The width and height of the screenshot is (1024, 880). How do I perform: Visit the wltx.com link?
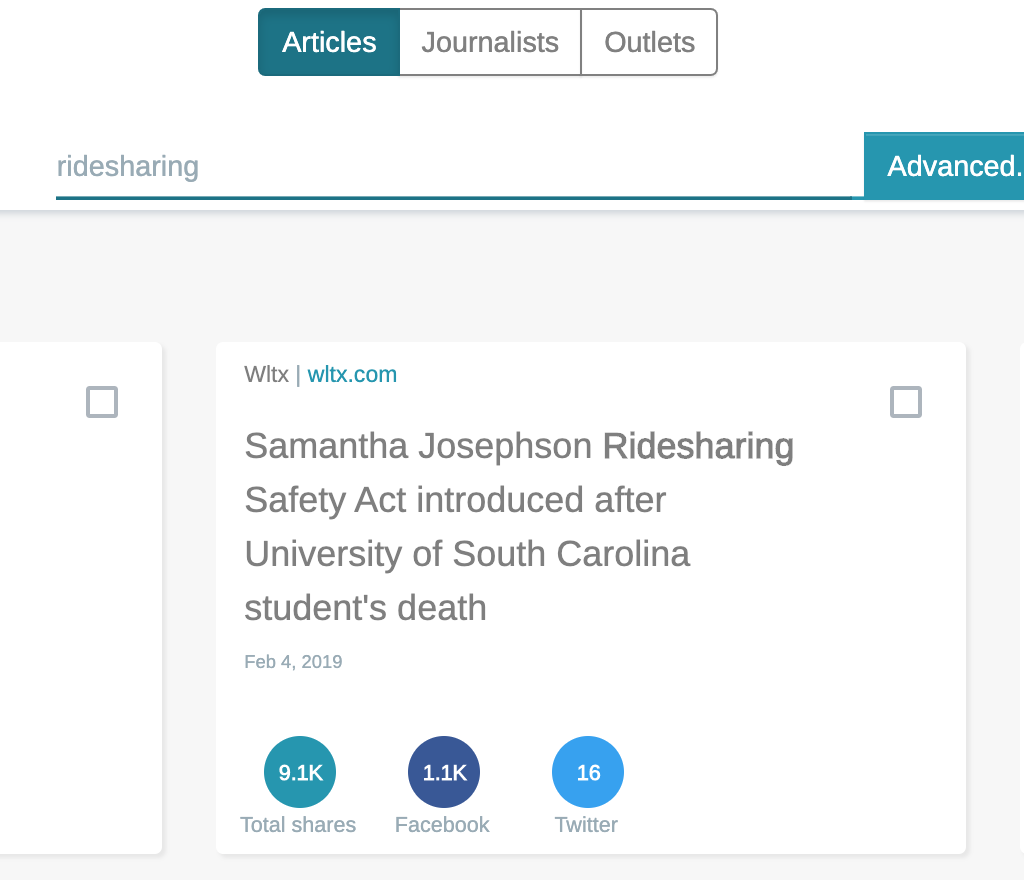click(x=352, y=375)
